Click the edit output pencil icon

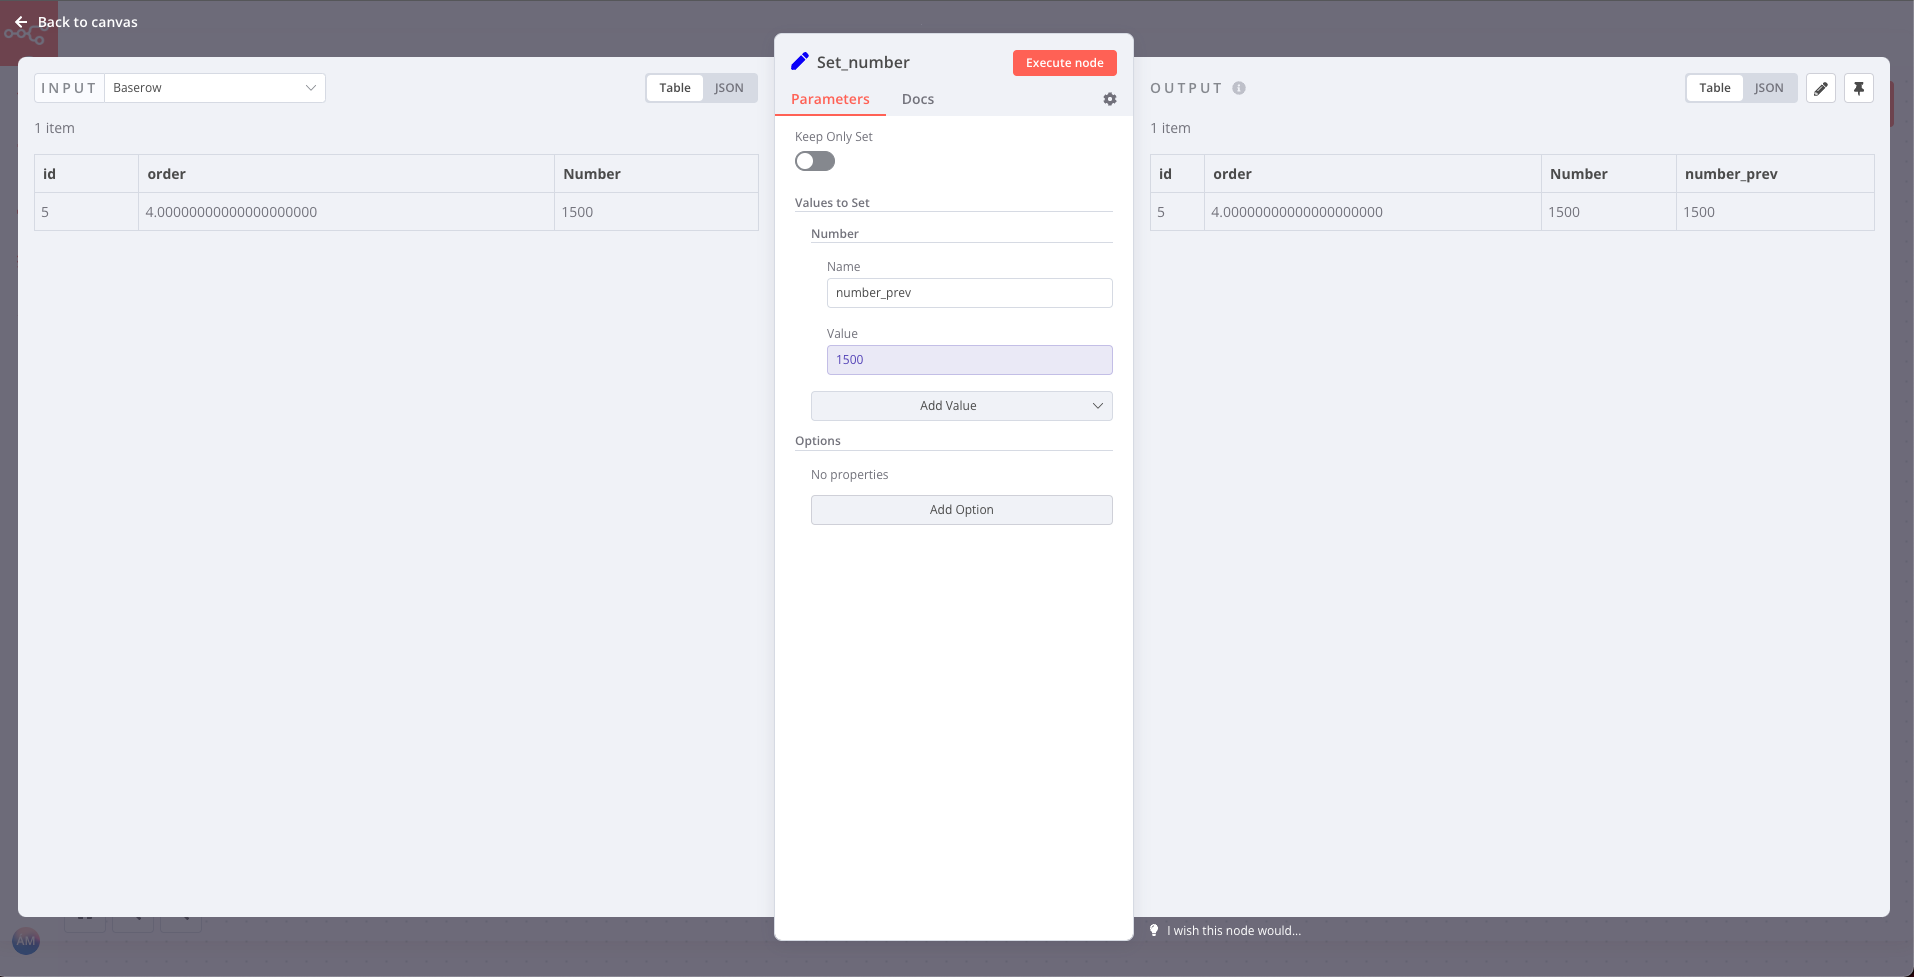tap(1821, 88)
